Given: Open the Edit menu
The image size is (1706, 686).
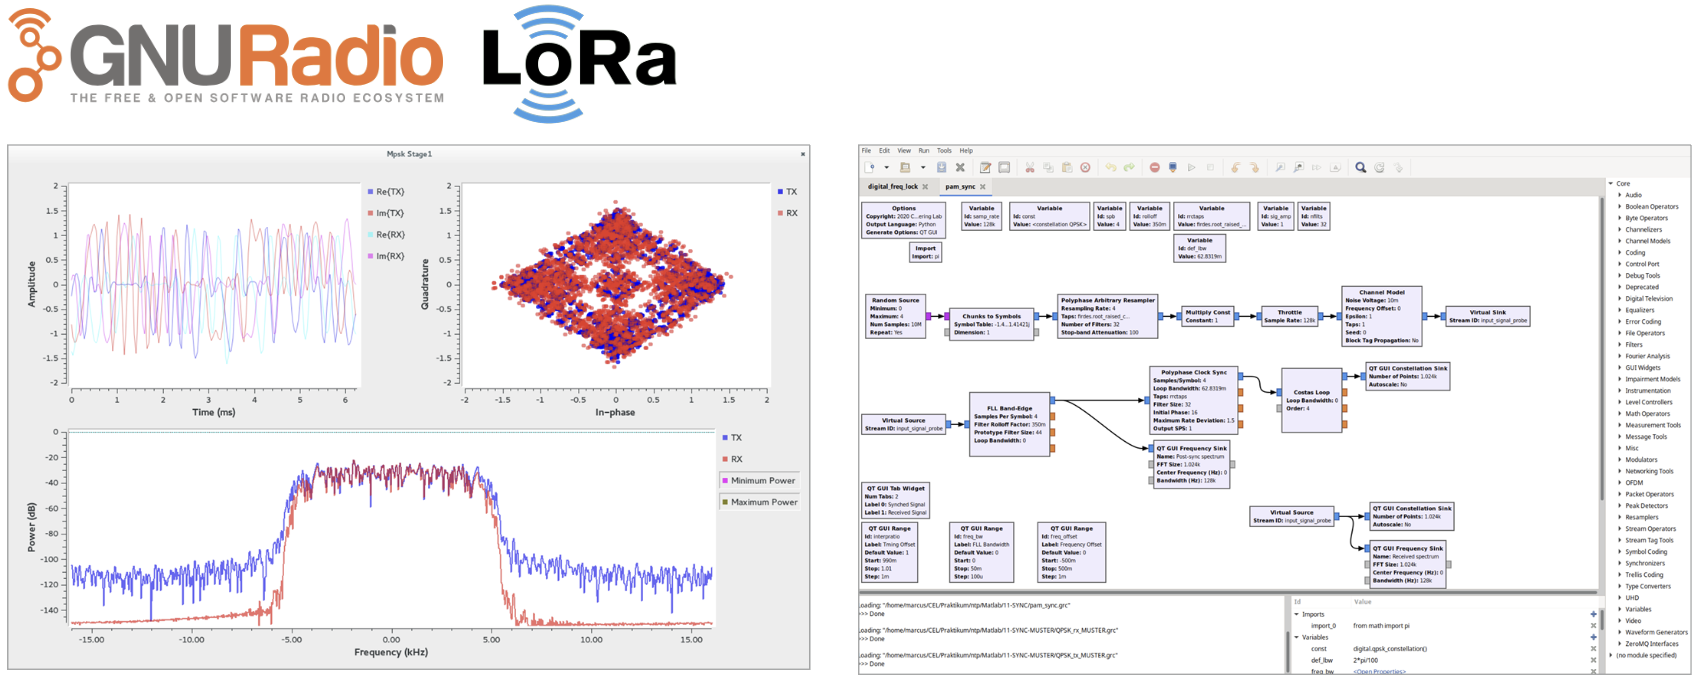Looking at the screenshot, I should point(885,151).
